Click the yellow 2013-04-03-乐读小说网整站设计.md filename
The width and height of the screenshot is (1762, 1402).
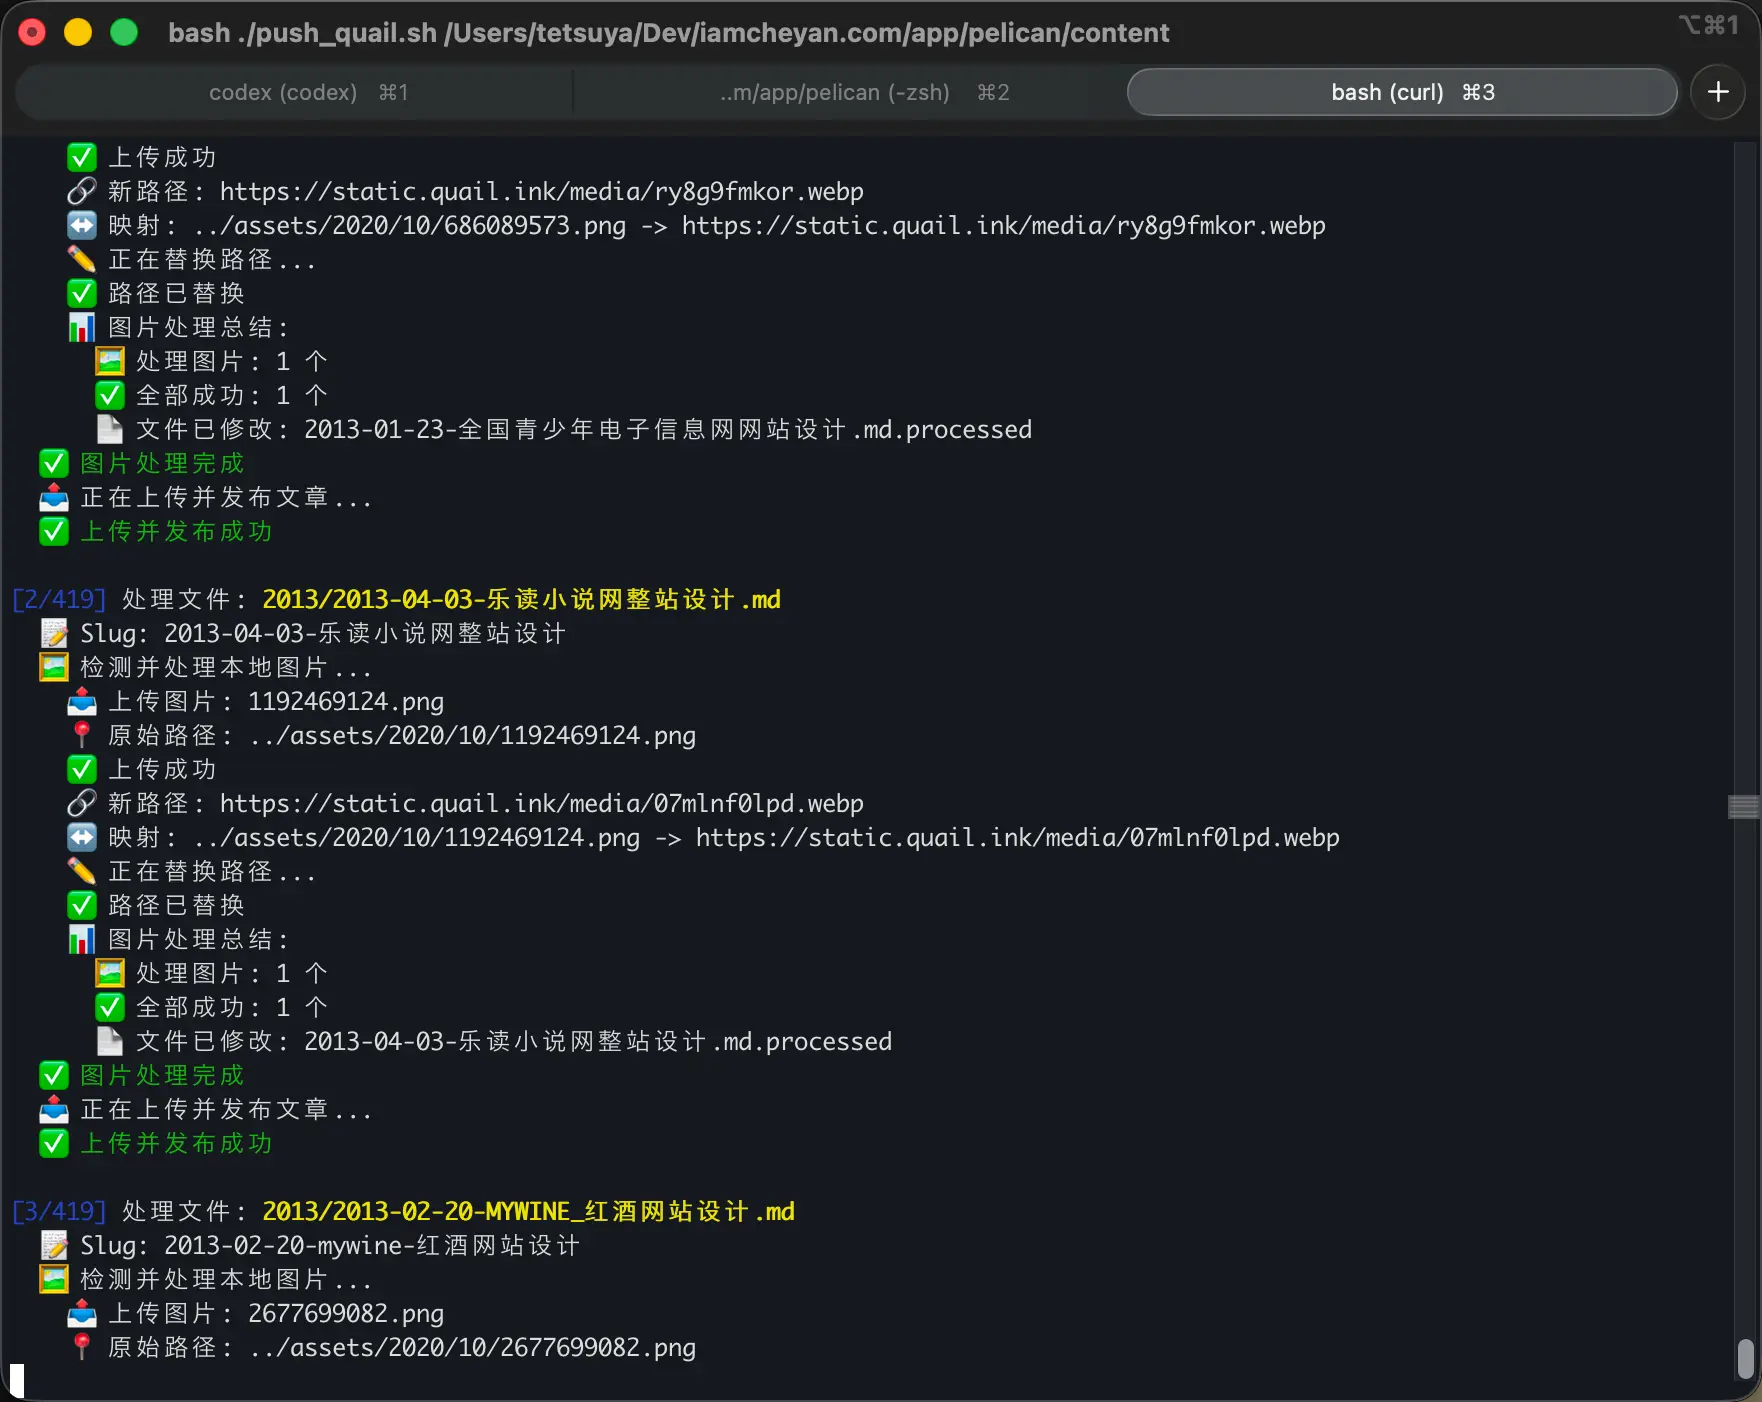[x=520, y=599]
